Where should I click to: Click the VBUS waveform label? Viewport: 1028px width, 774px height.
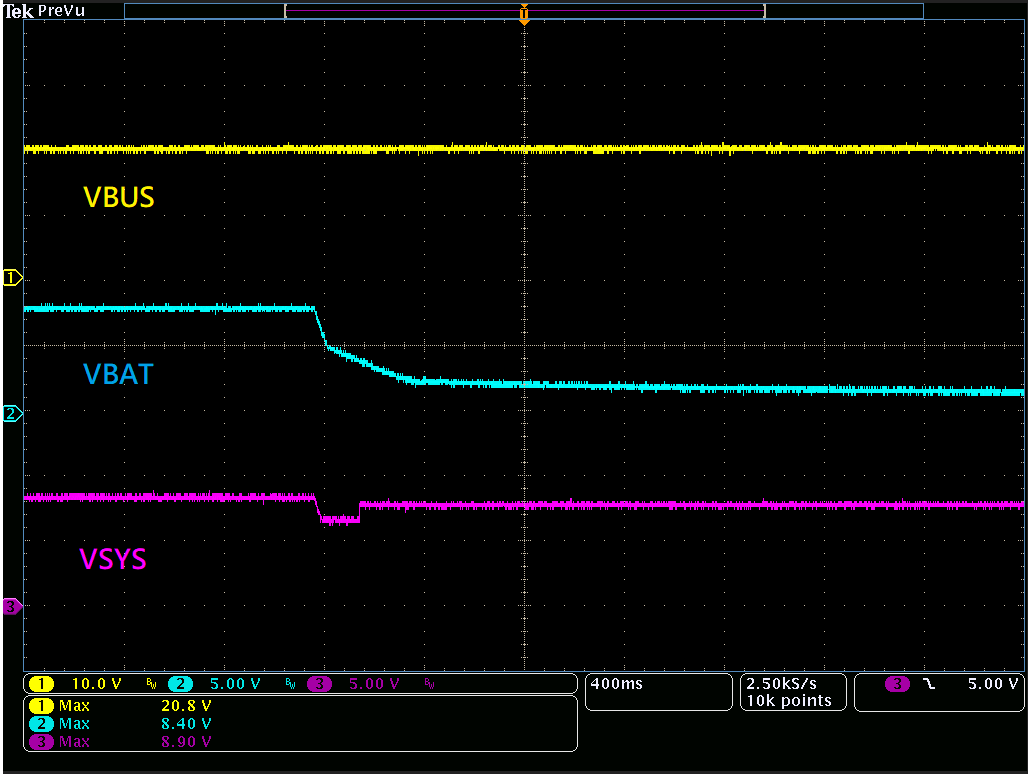(x=119, y=197)
